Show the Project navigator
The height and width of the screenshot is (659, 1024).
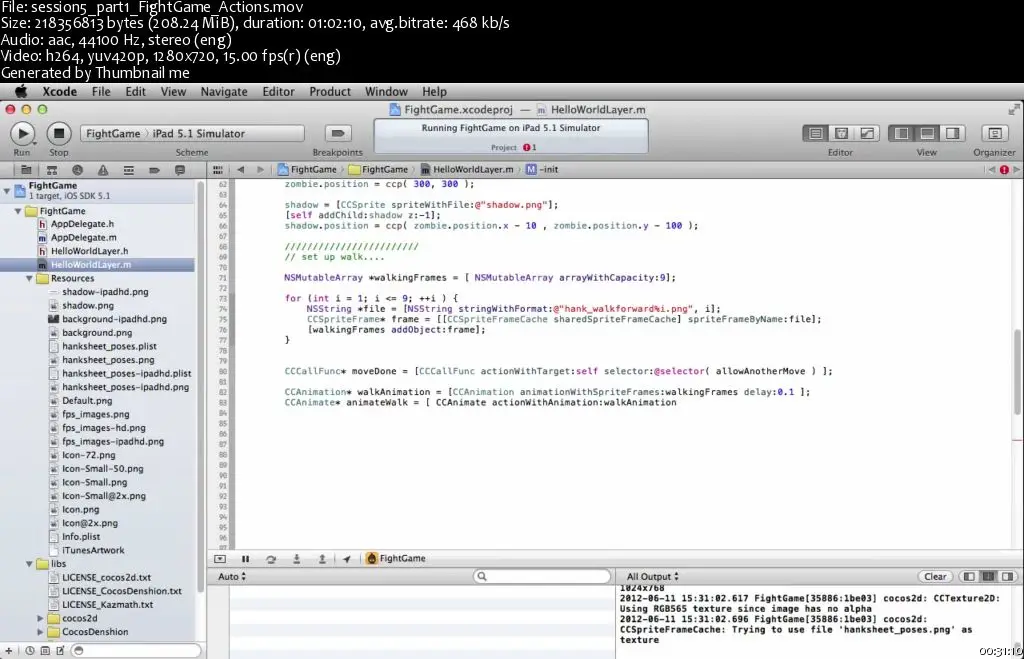point(26,170)
